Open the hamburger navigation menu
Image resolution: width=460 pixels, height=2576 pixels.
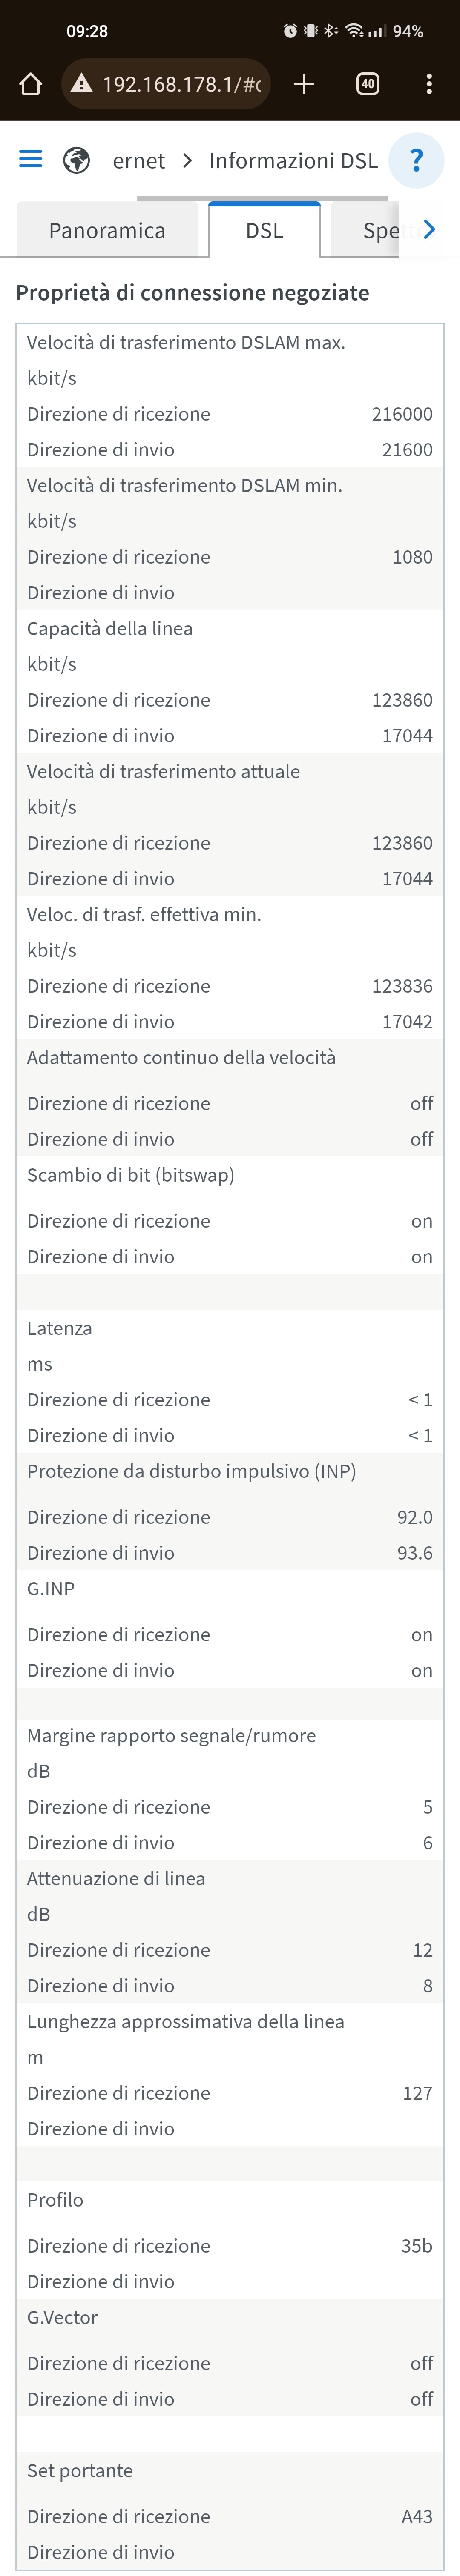point(31,159)
